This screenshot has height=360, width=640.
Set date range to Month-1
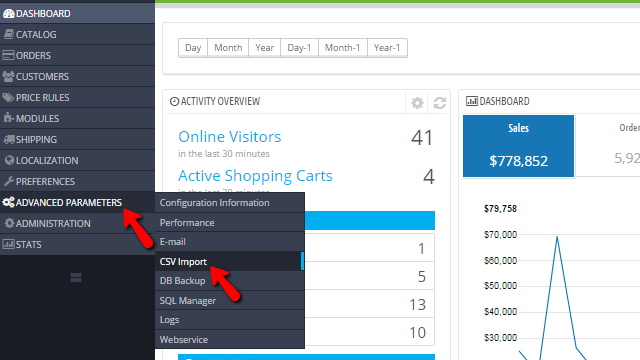click(342, 48)
